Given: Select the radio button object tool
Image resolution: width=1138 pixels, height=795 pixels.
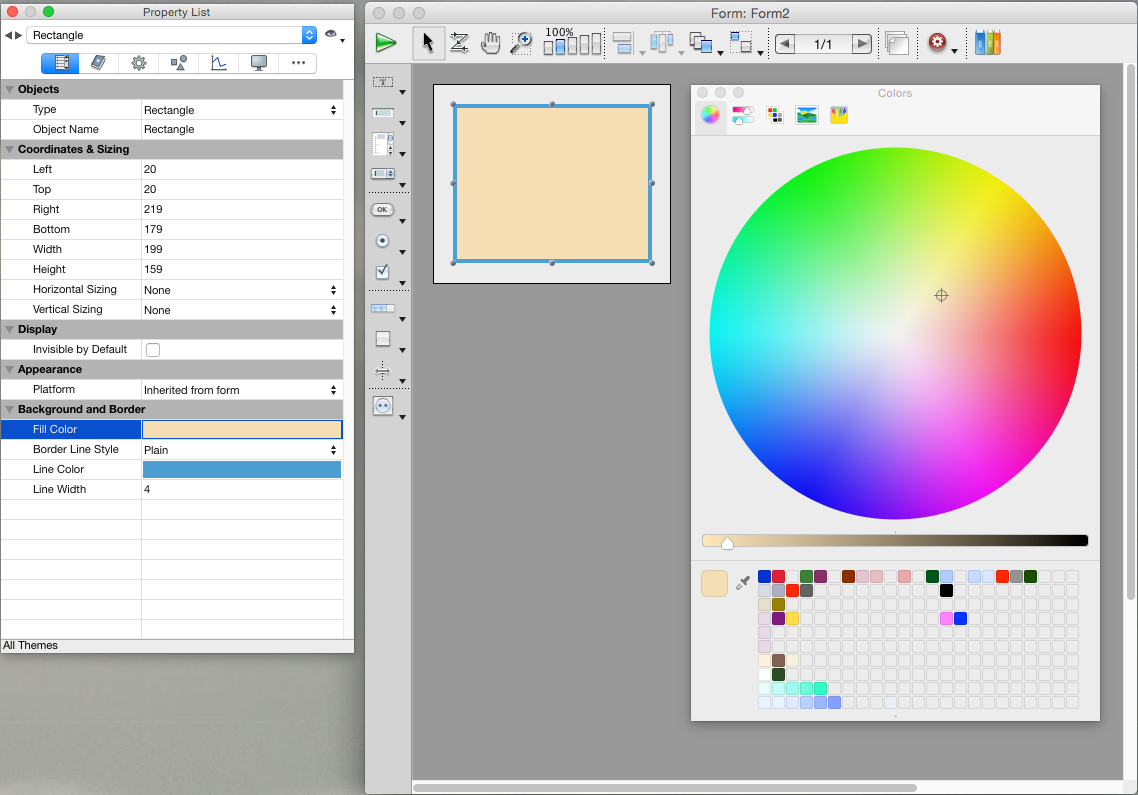Looking at the screenshot, I should pyautogui.click(x=382, y=241).
